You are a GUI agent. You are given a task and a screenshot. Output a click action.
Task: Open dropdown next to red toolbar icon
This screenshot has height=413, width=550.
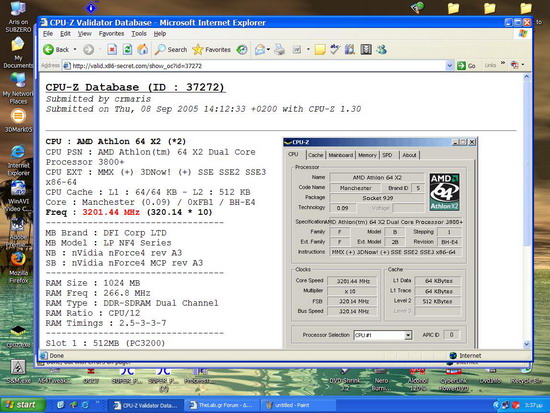pos(523,65)
